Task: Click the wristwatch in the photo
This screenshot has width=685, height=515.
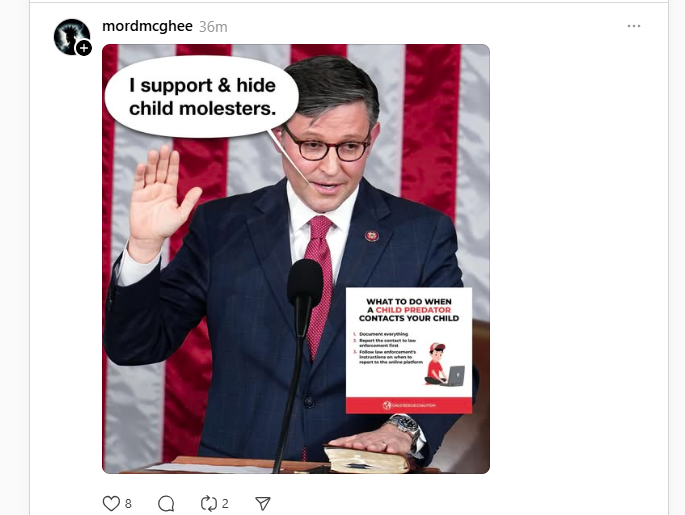Action: [x=406, y=429]
